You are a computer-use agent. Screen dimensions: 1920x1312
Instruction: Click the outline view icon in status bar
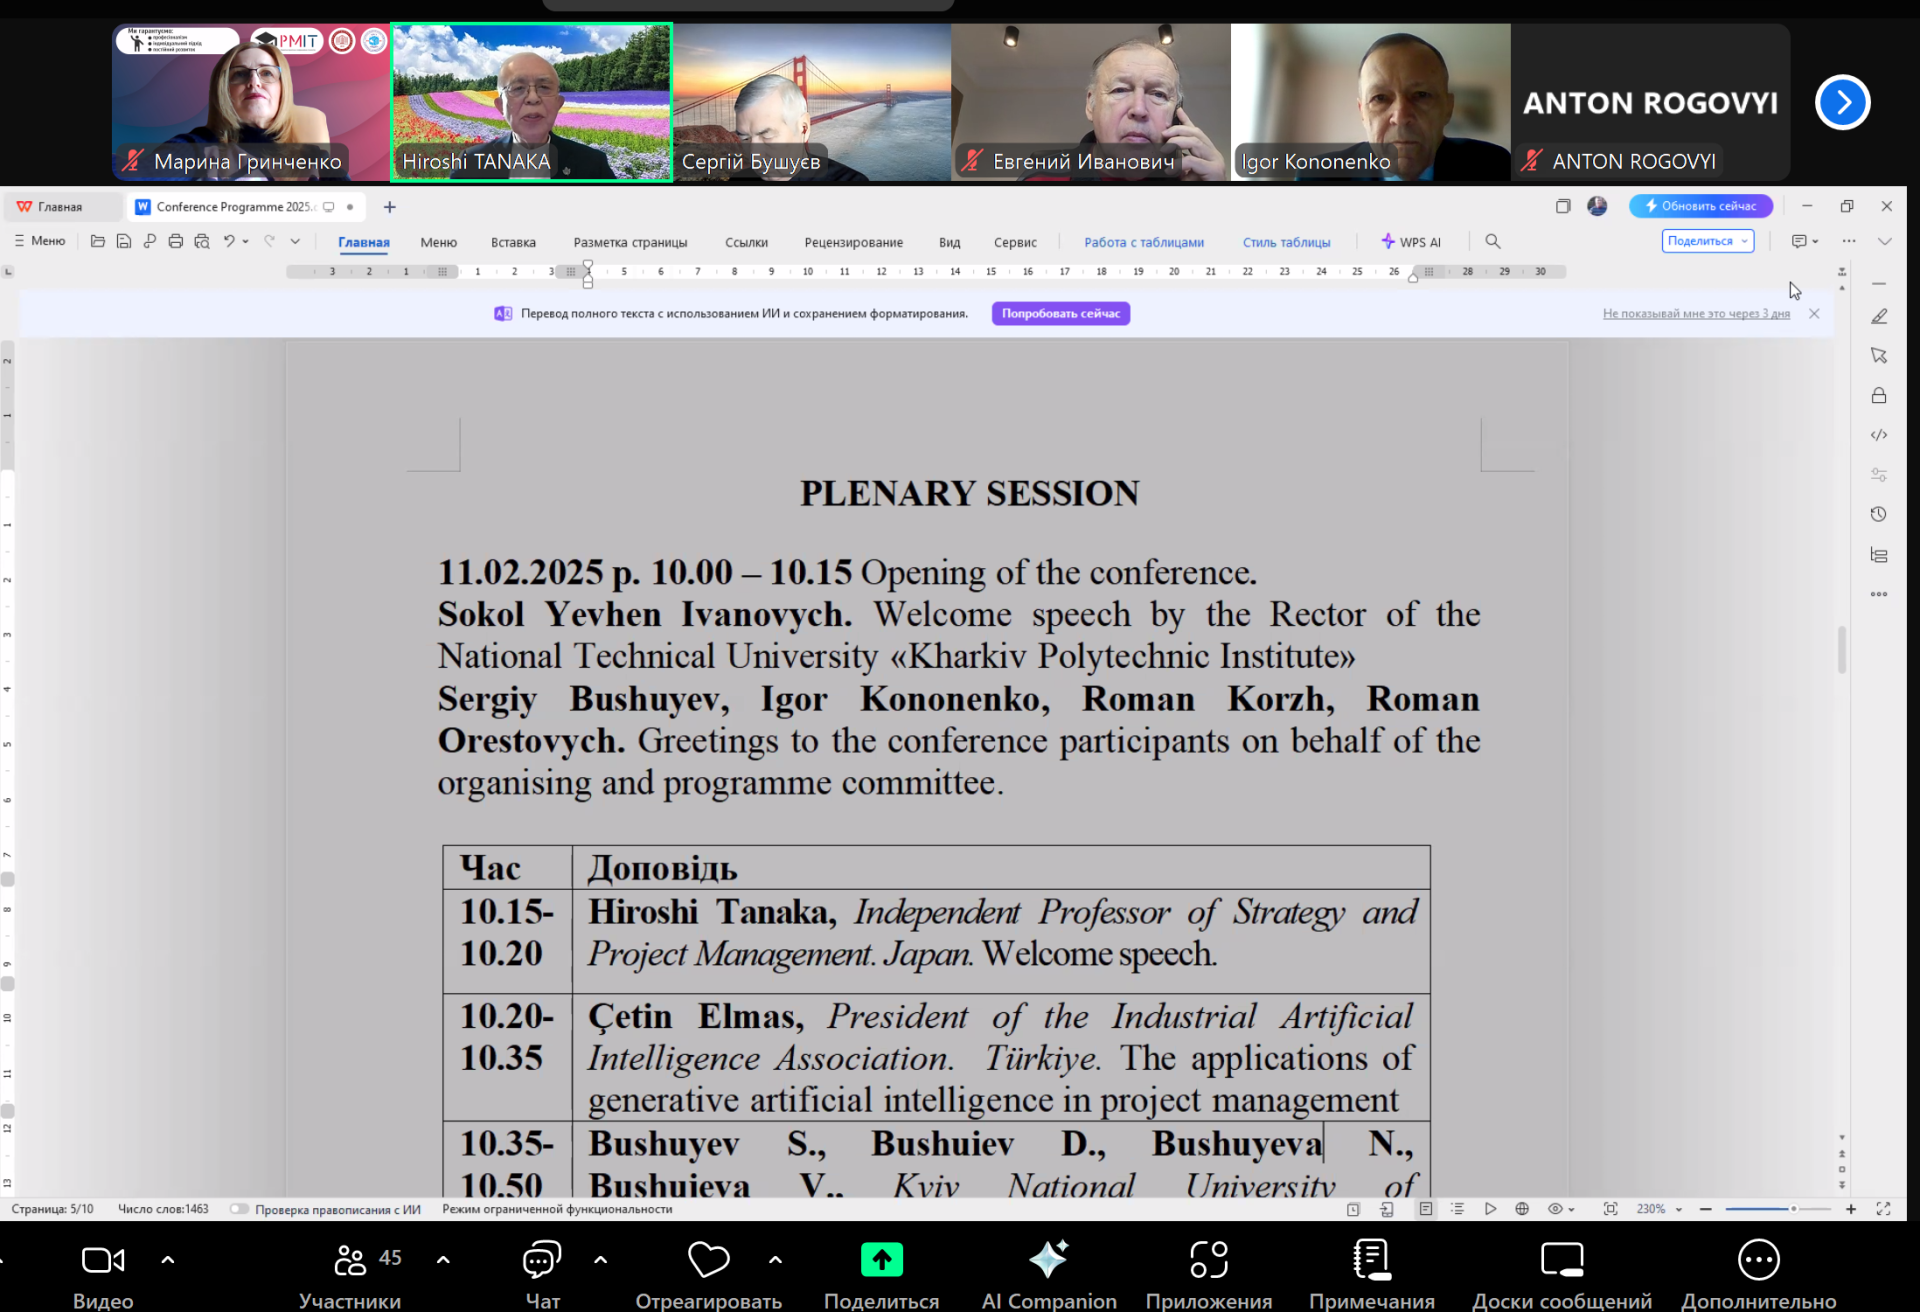[x=1458, y=1209]
